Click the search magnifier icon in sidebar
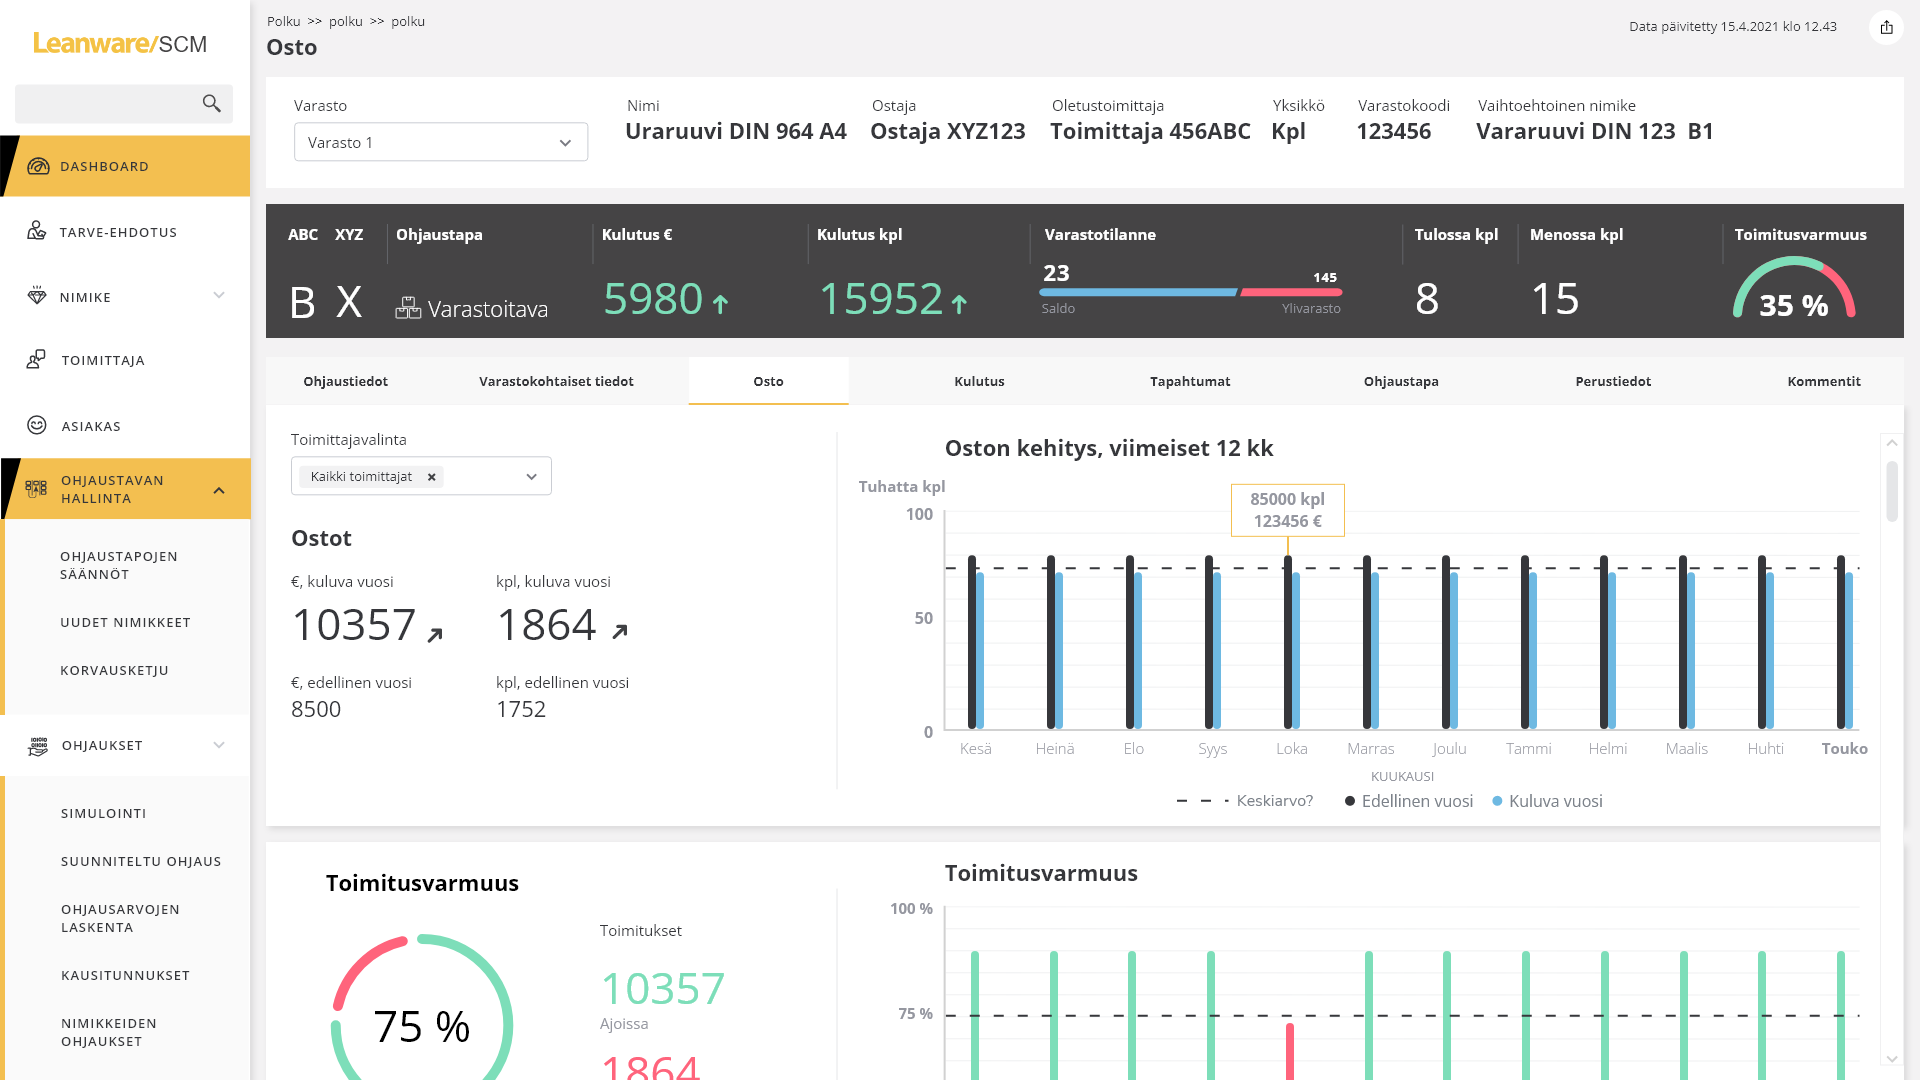 point(211,103)
